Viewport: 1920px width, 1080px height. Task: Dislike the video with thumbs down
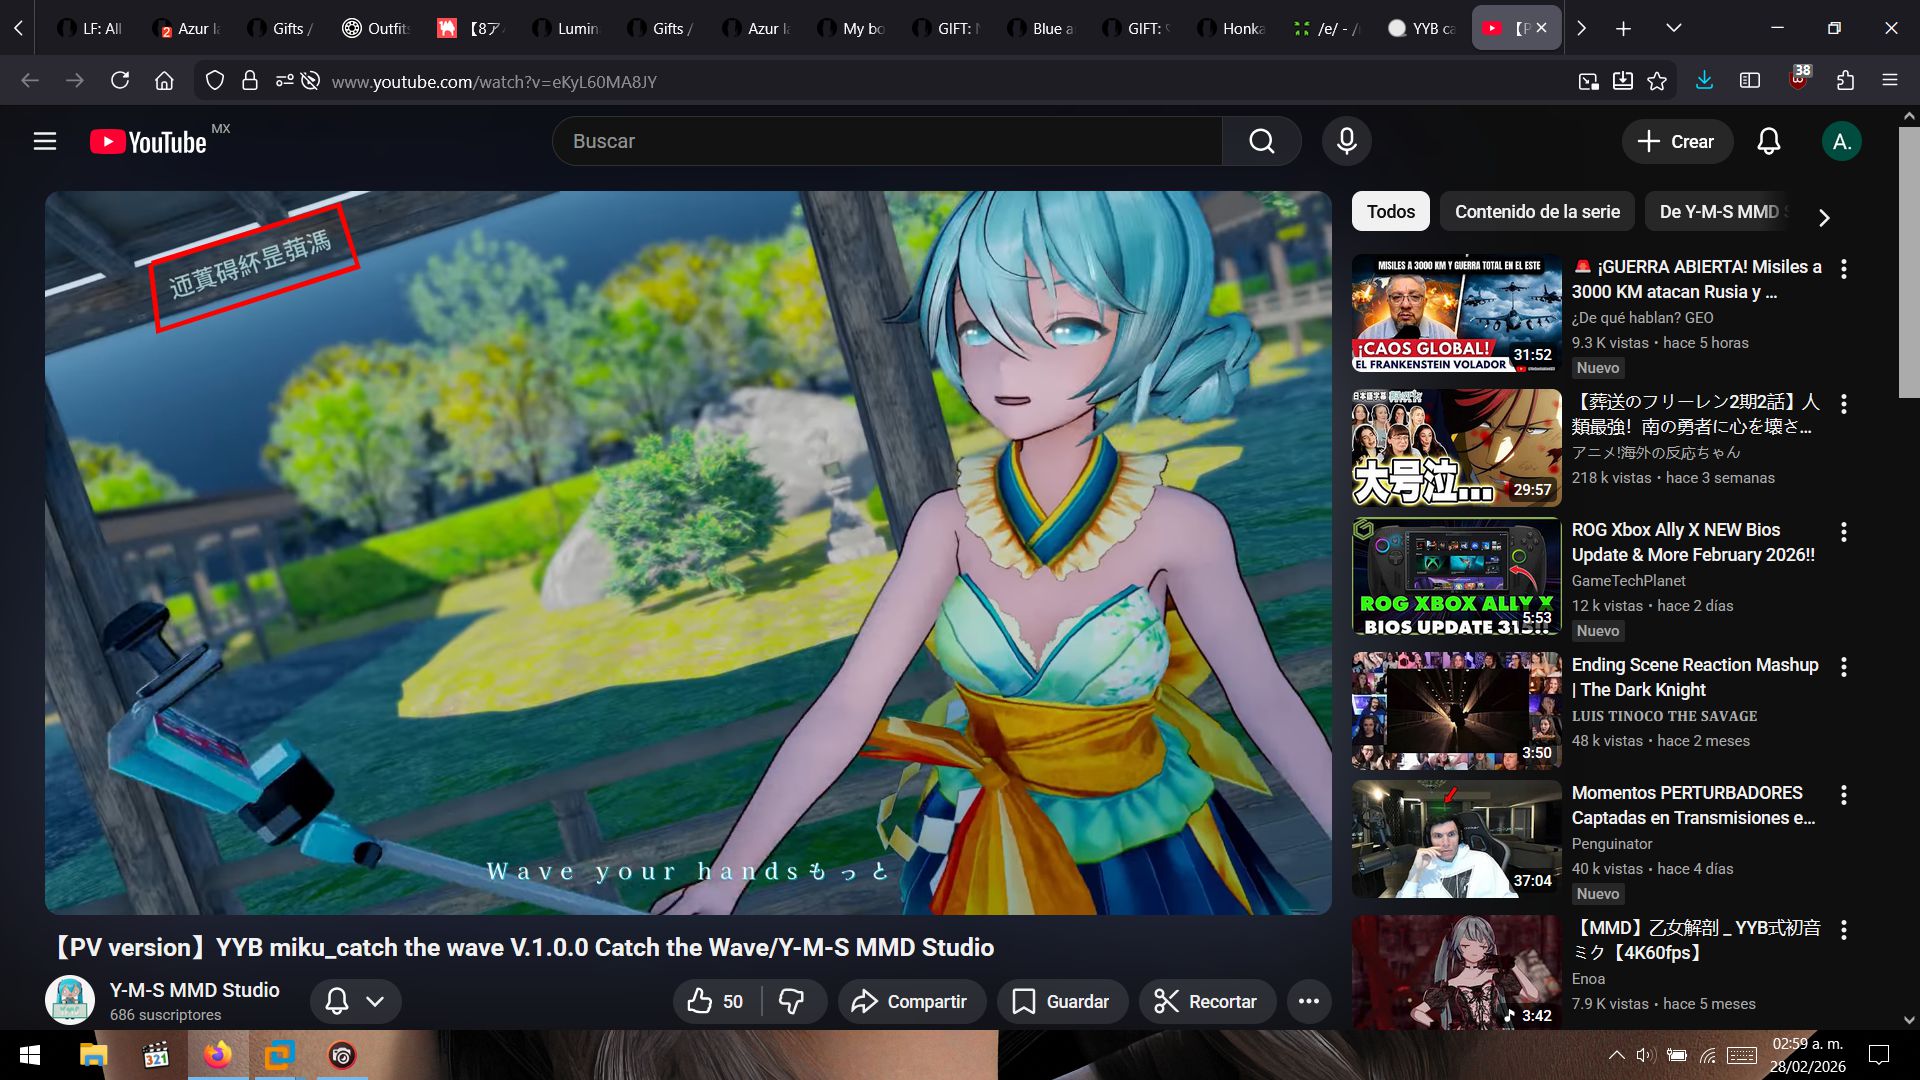[x=792, y=1001]
